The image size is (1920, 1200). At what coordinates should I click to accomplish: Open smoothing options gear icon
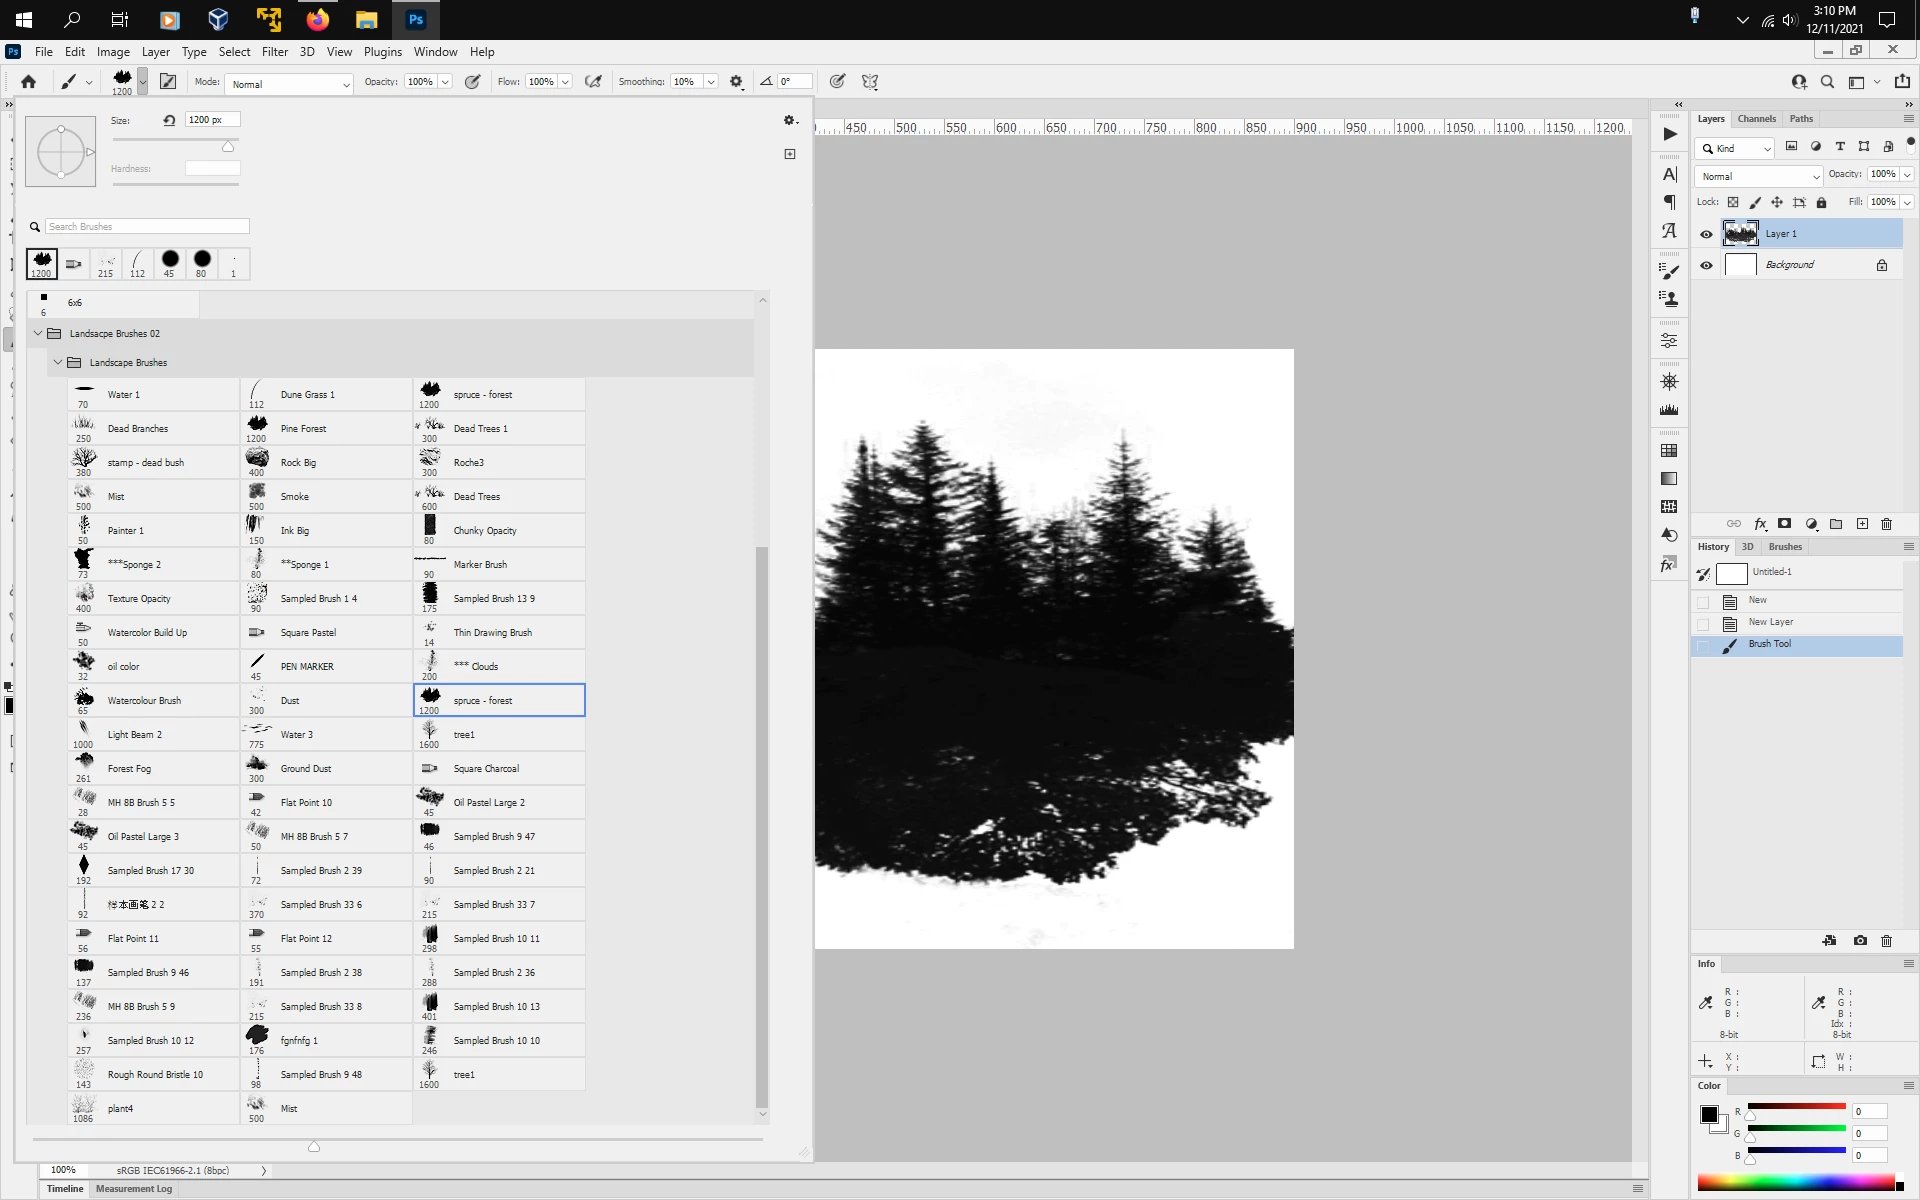(x=736, y=82)
